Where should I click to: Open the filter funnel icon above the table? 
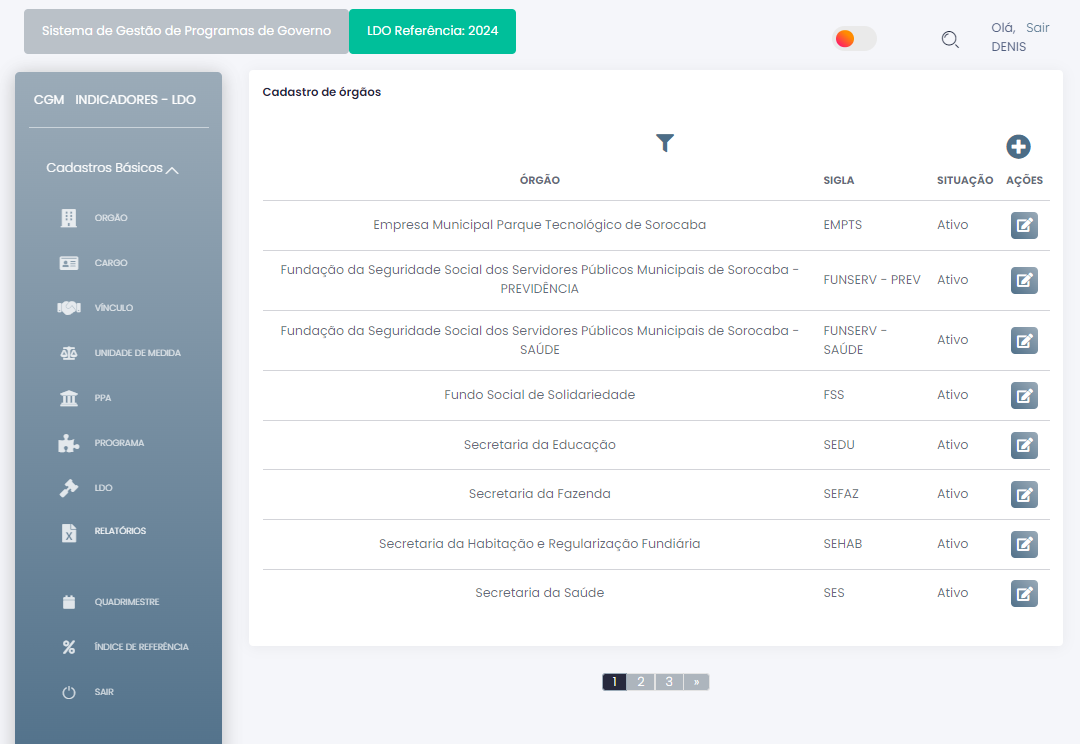click(665, 143)
